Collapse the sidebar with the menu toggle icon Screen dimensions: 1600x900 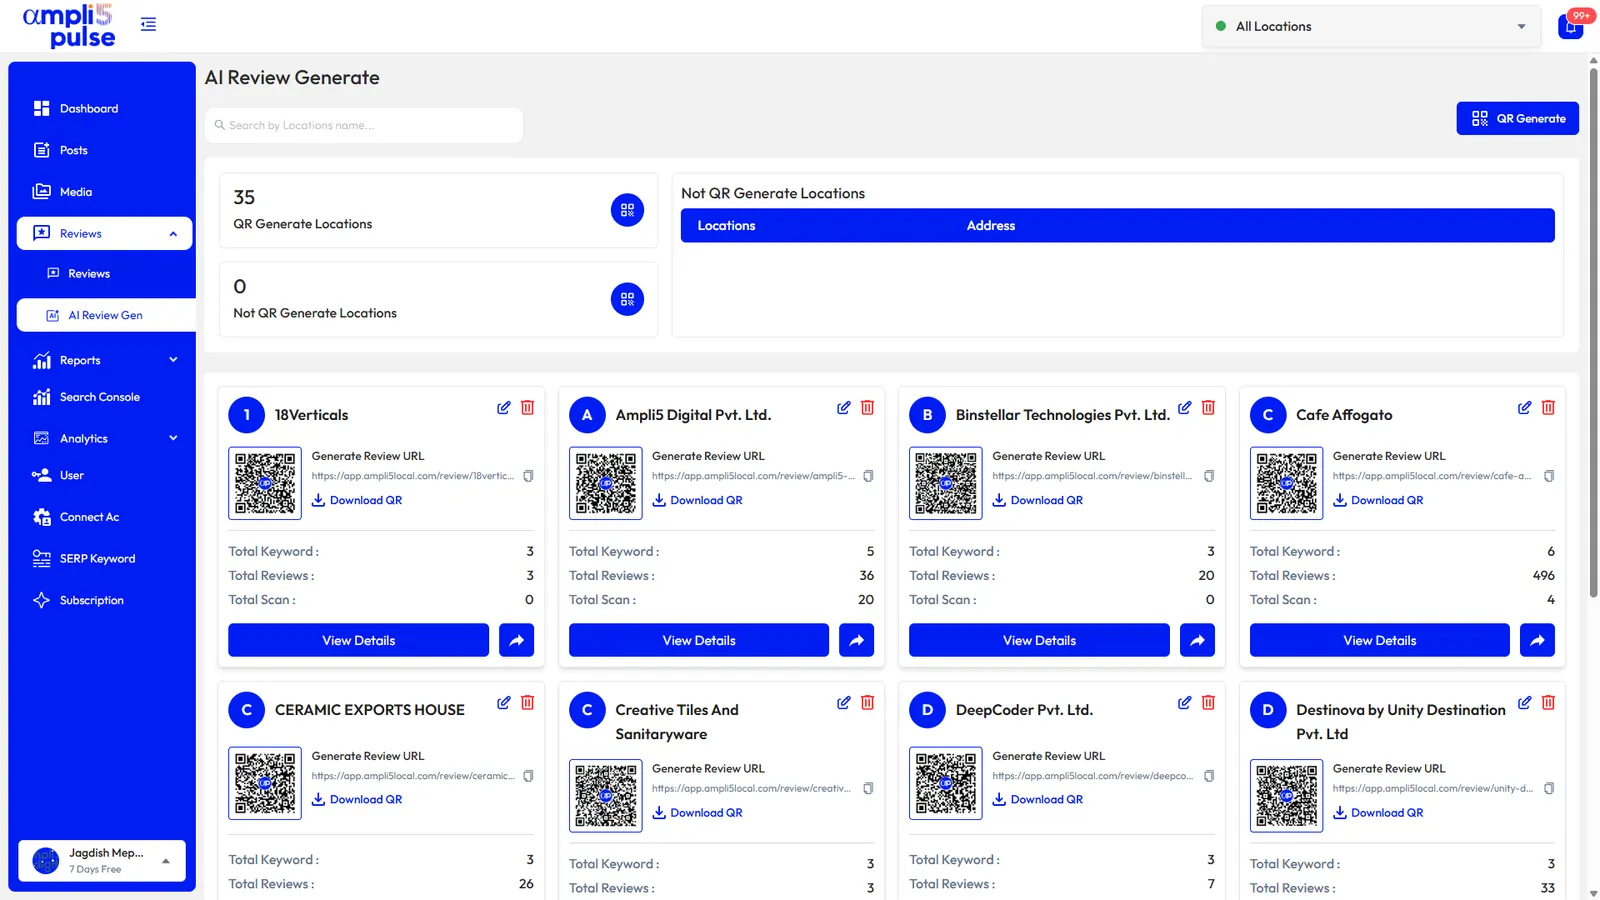coord(148,24)
